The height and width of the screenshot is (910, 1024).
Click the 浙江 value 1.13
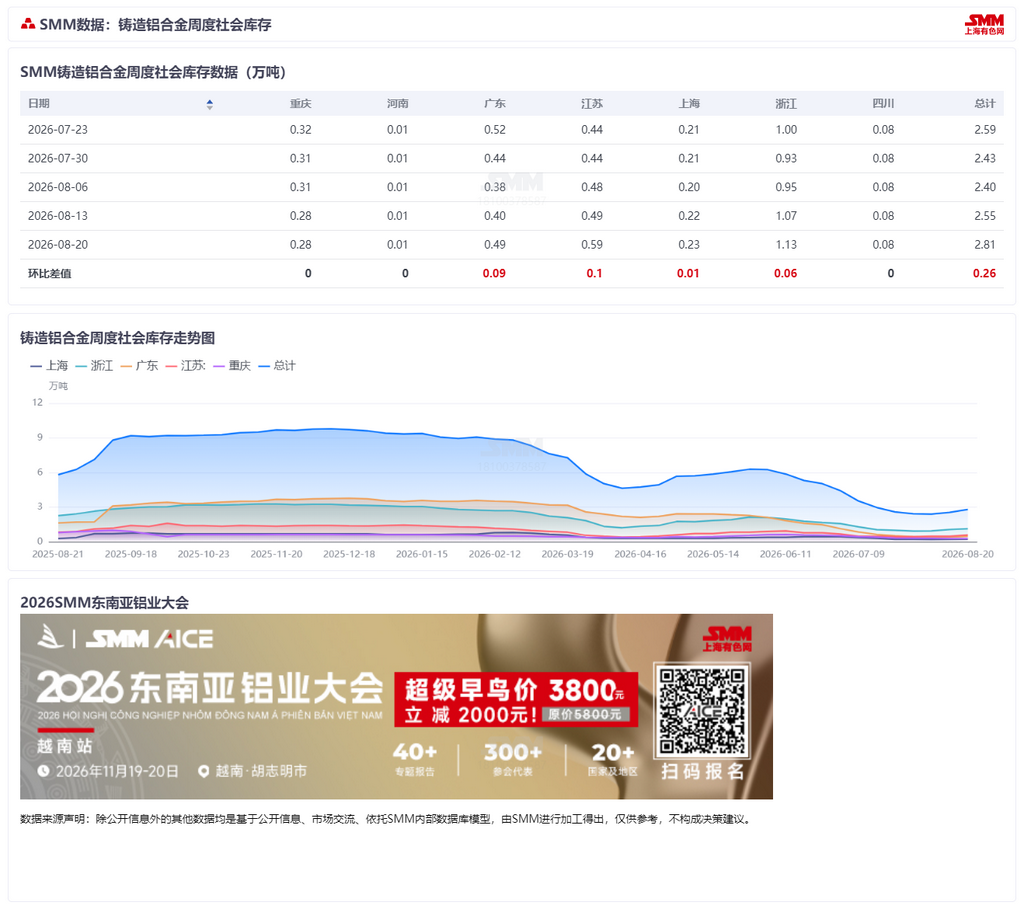[x=786, y=244]
